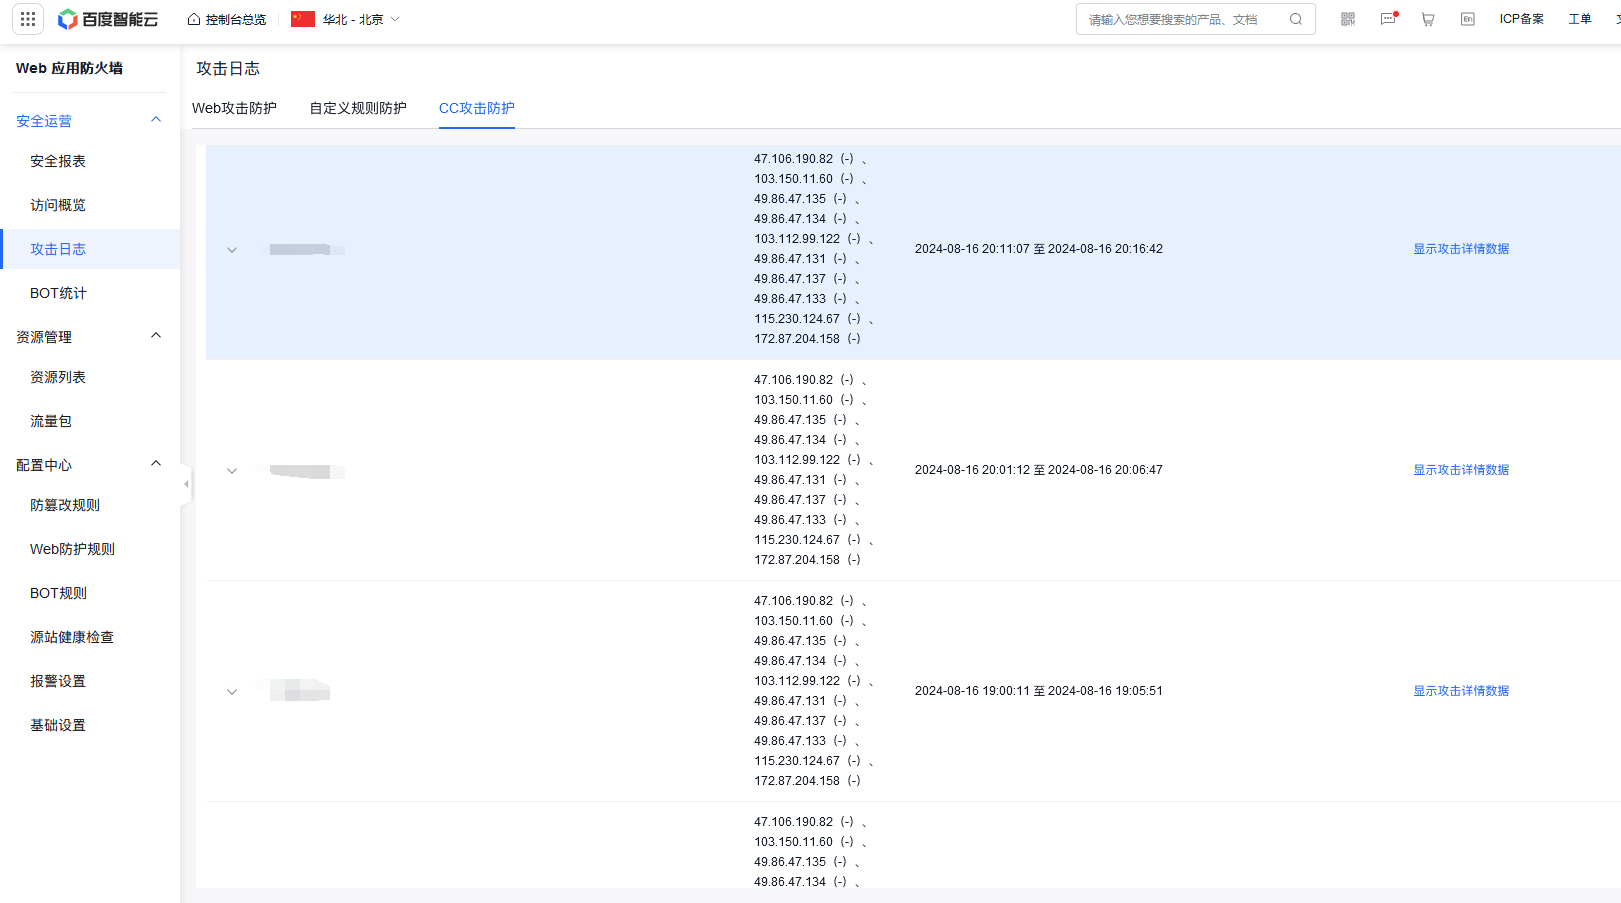The image size is (1621, 903).
Task: Click time range 2024-08-16 19:00:11 至 19:05:51
Action: tap(1039, 691)
